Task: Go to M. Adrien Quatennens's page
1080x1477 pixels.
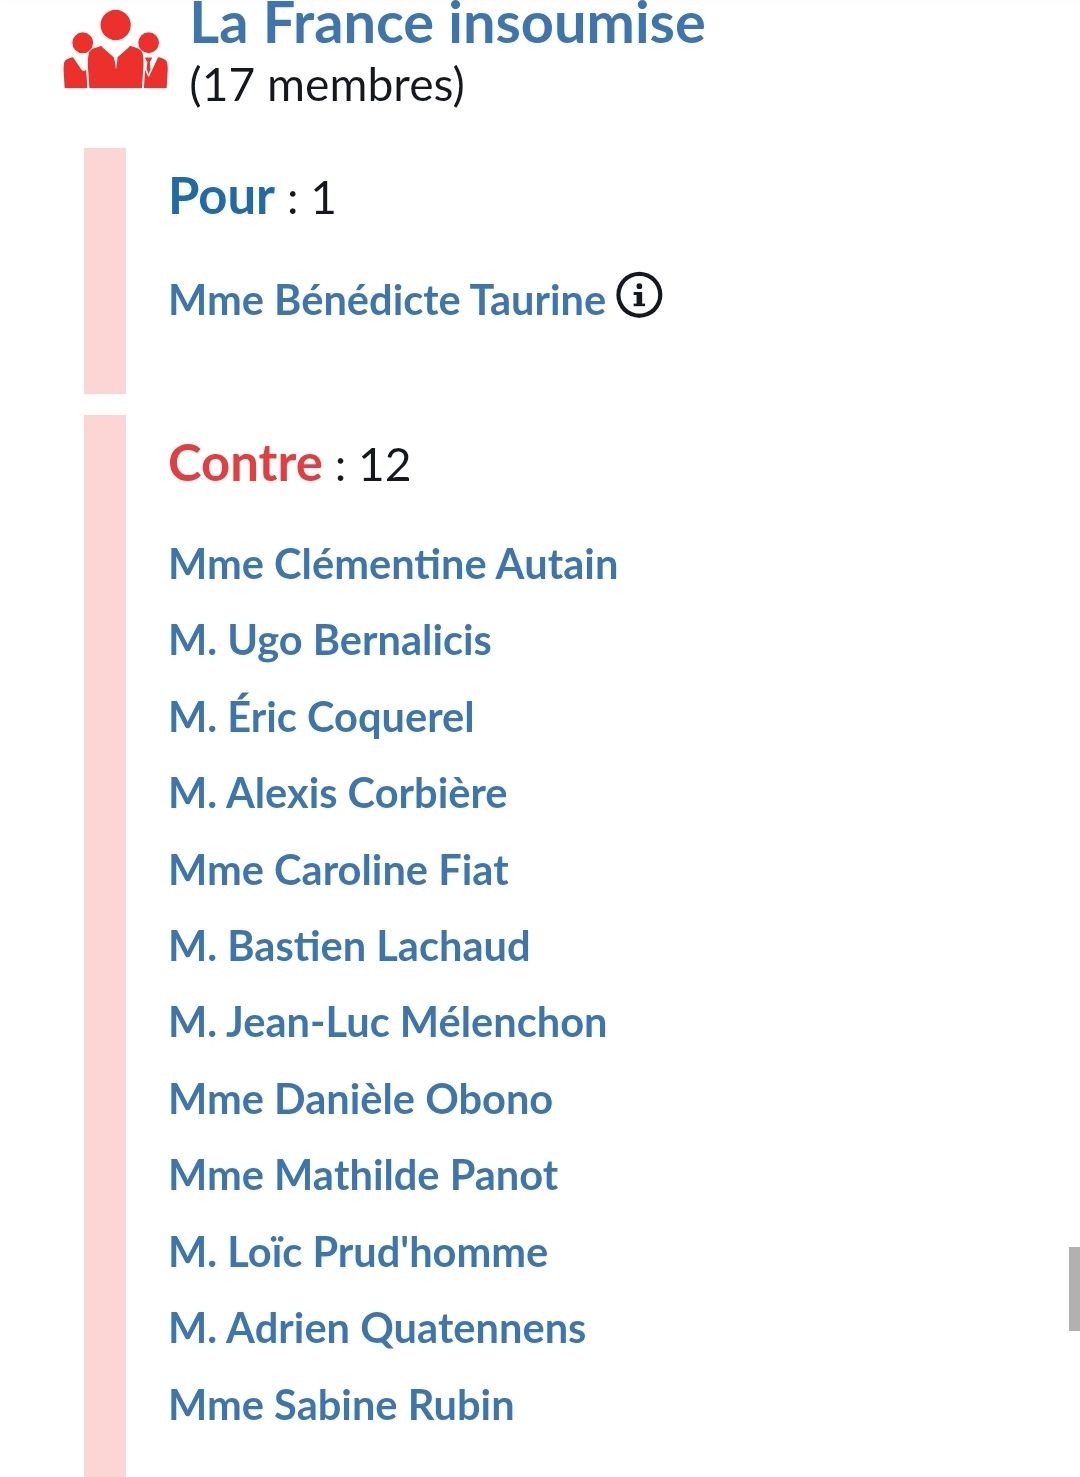Action: pyautogui.click(x=377, y=1328)
